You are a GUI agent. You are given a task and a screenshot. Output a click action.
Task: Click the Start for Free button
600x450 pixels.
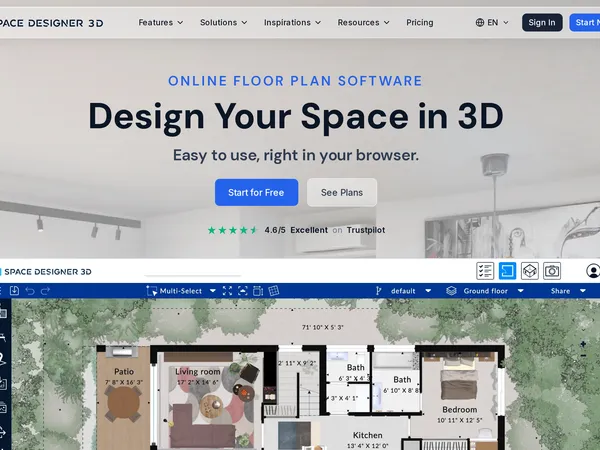point(256,192)
